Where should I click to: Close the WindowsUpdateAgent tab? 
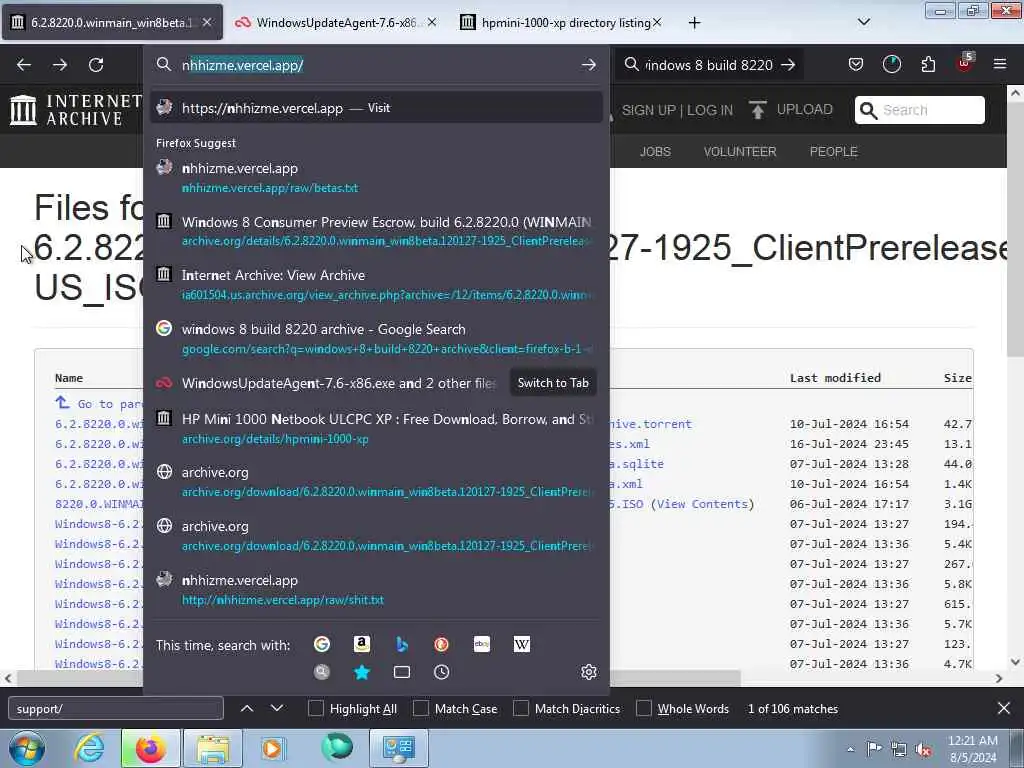coord(432,23)
